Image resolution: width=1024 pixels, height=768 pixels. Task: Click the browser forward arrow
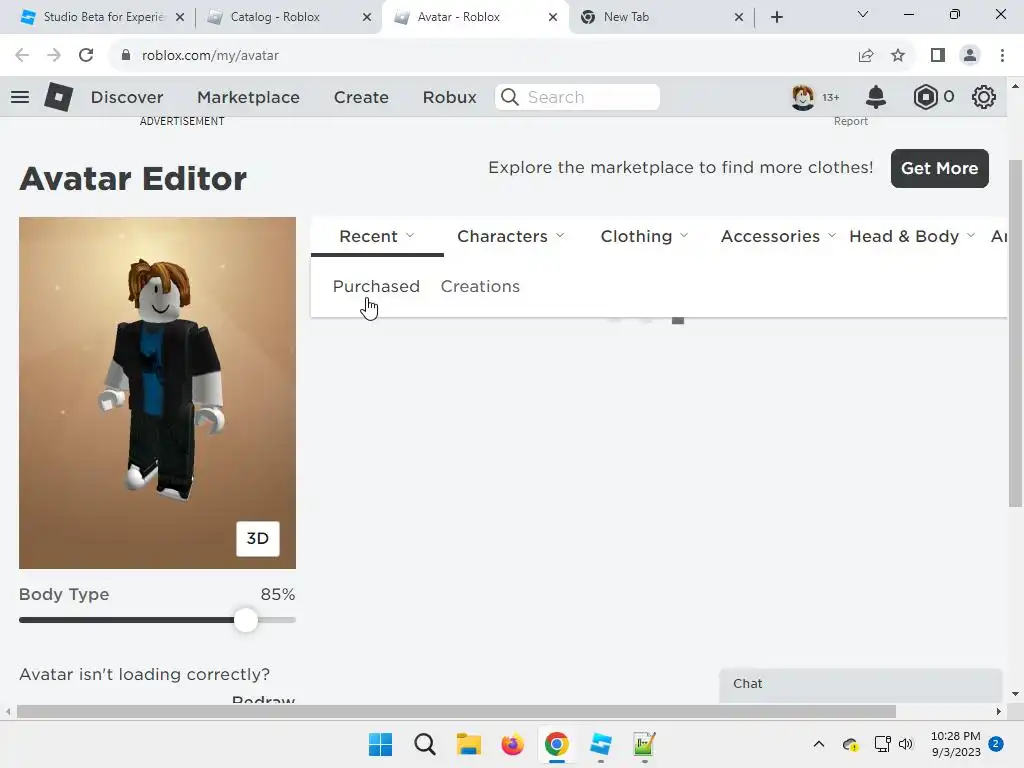pyautogui.click(x=54, y=56)
